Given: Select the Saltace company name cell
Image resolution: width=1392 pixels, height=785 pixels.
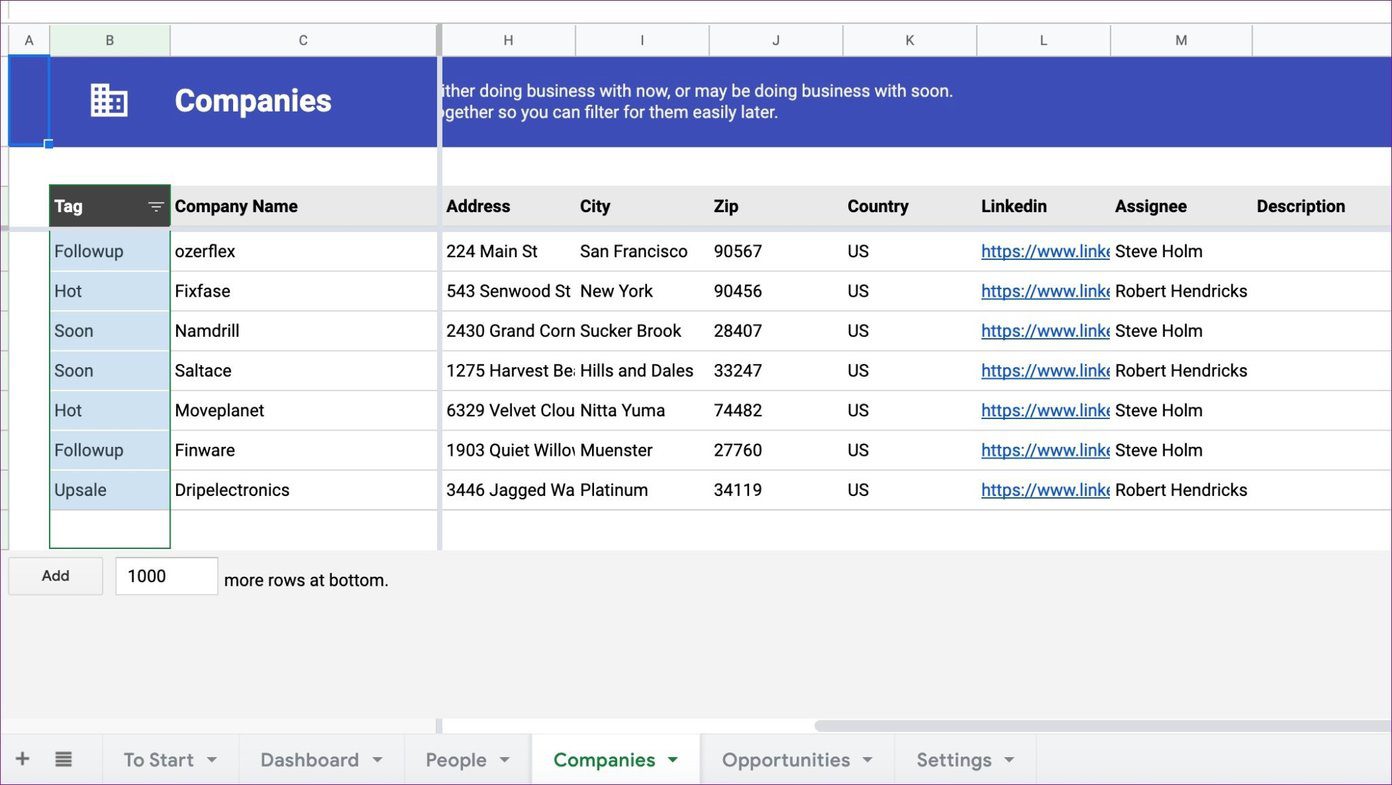Looking at the screenshot, I should 304,371.
